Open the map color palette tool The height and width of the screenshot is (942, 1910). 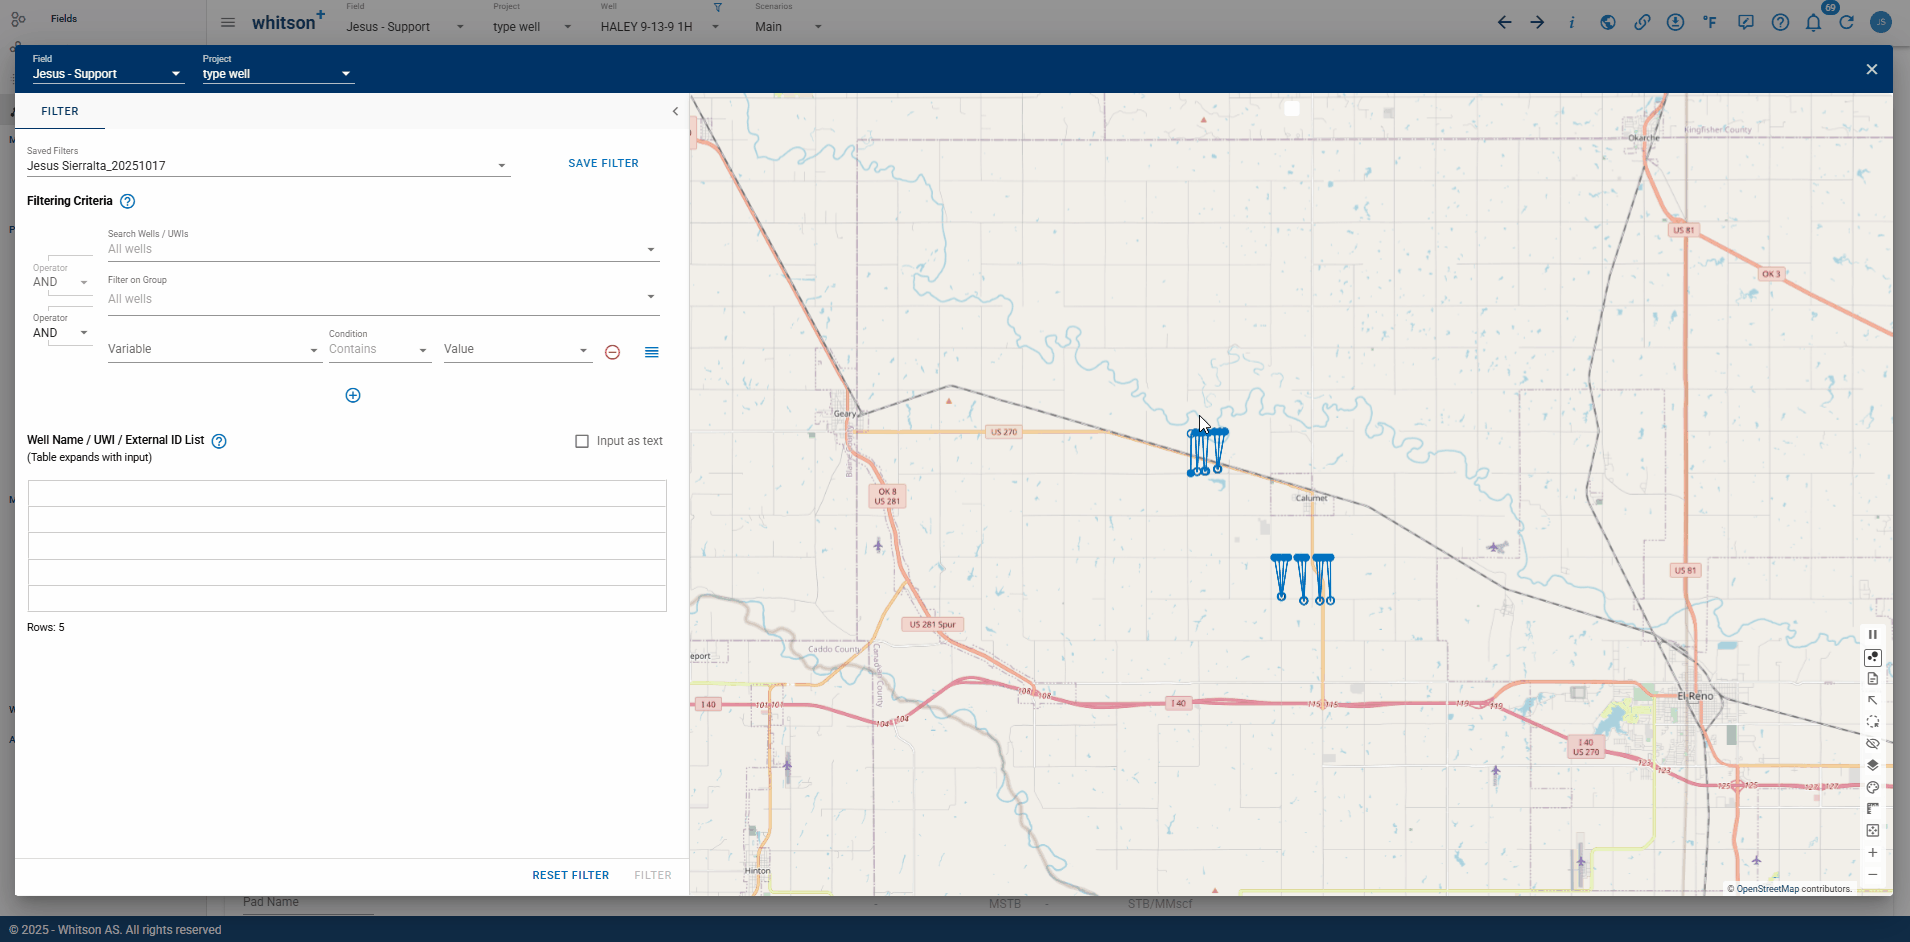(x=1872, y=787)
